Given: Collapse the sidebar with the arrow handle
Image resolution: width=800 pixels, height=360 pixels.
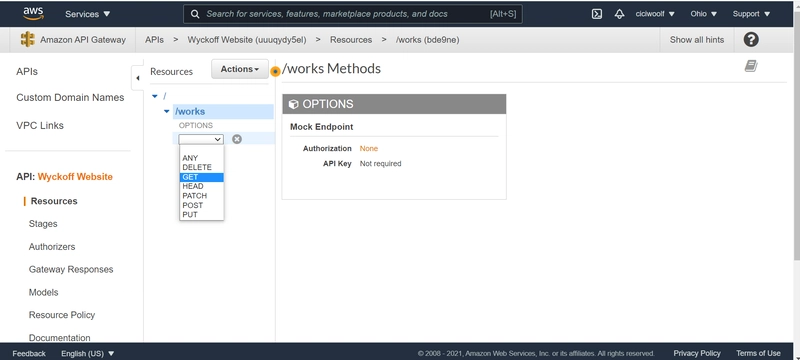Looking at the screenshot, I should [137, 78].
